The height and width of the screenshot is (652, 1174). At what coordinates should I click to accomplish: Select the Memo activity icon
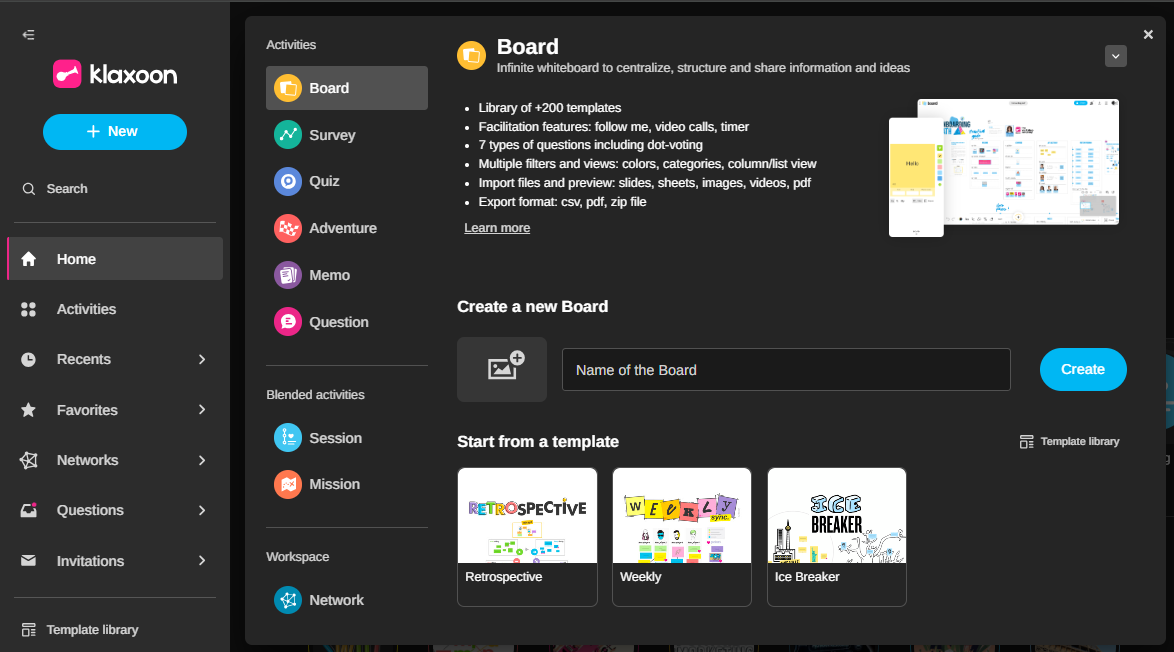[288, 275]
